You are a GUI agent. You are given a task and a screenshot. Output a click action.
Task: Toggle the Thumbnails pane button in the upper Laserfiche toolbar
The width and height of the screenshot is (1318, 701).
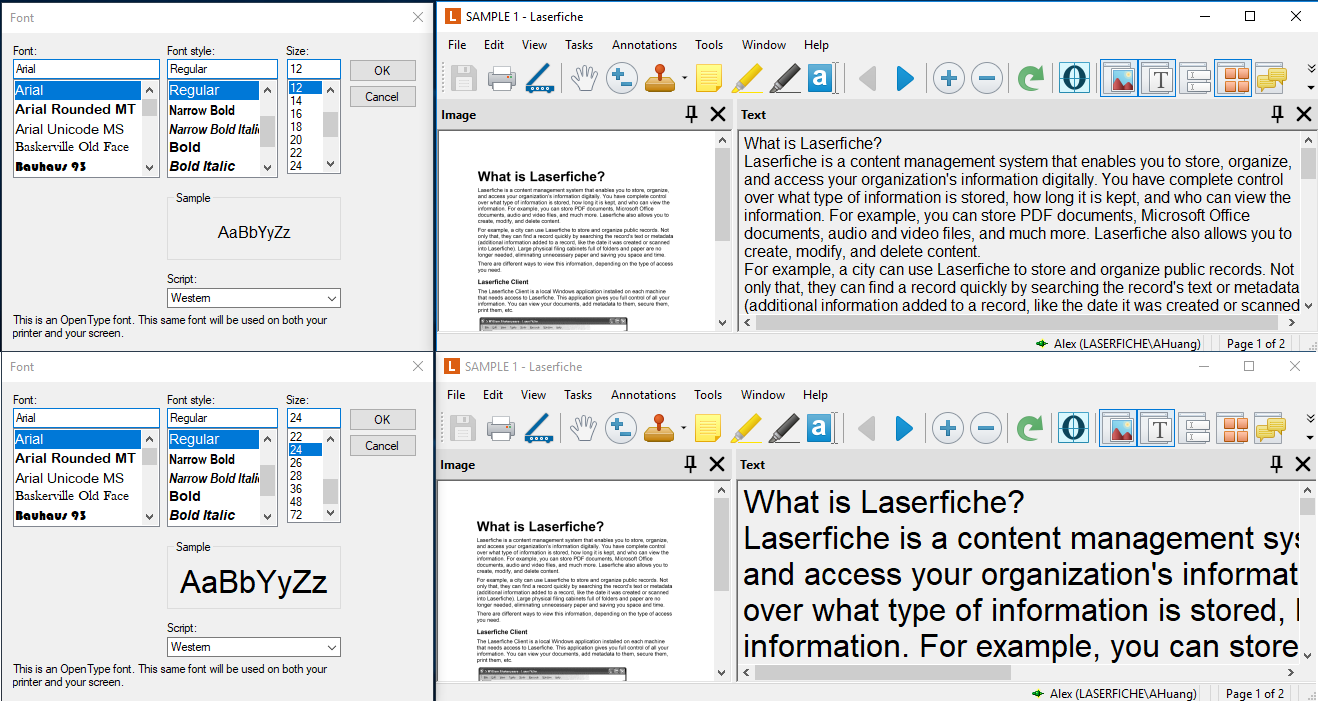pos(1233,78)
